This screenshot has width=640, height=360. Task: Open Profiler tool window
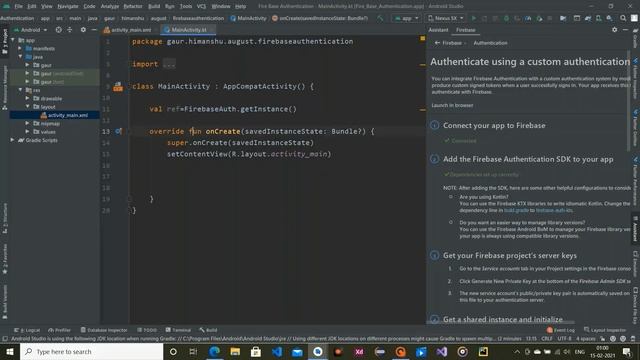60,330
